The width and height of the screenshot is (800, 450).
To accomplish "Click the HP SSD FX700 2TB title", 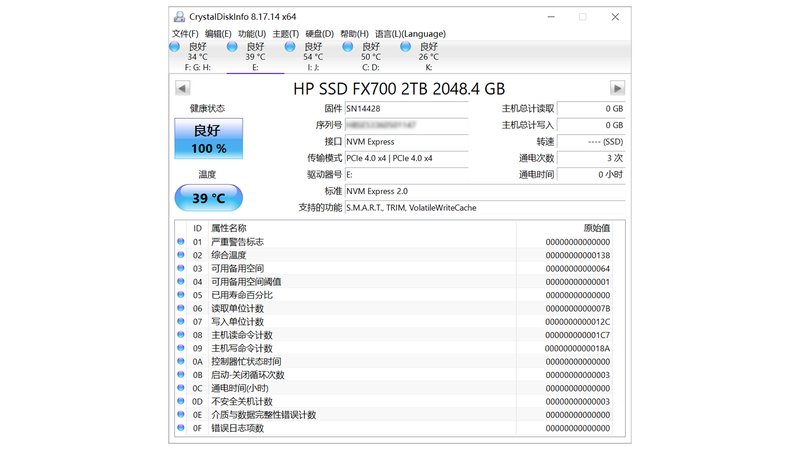I will pos(399,89).
